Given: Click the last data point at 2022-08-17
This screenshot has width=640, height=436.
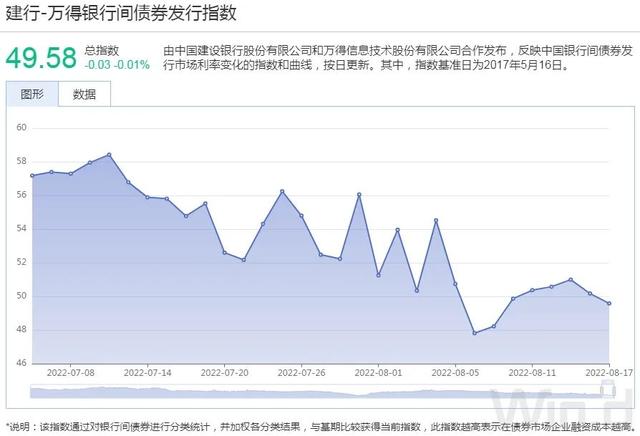Looking at the screenshot, I should click(609, 303).
